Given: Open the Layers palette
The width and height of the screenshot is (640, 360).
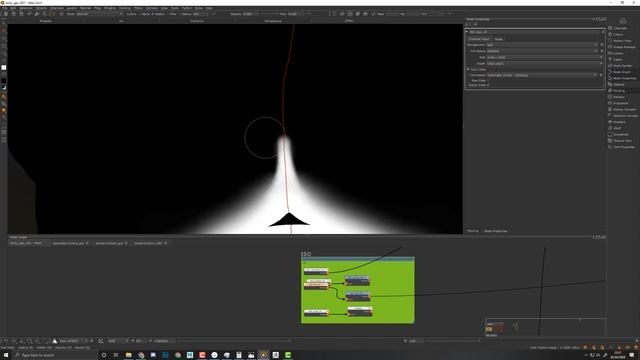Looking at the screenshot, I should (x=618, y=53).
